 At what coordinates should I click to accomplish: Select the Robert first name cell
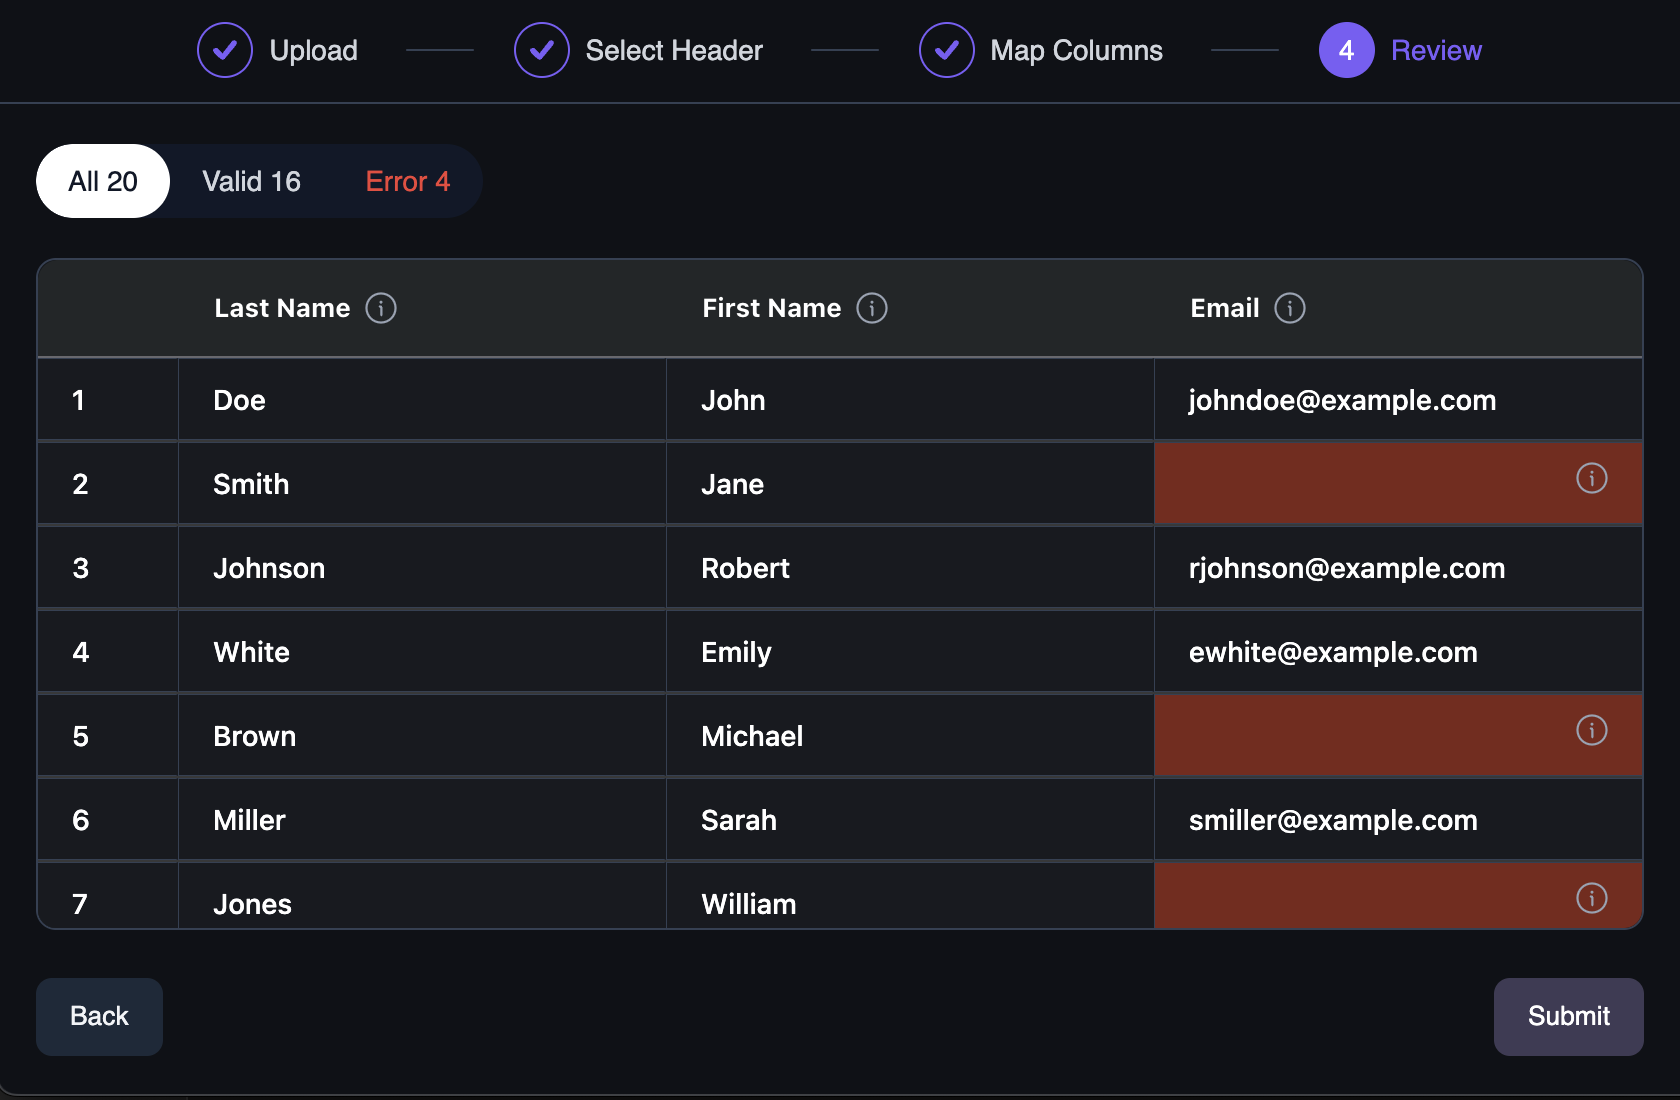point(910,568)
